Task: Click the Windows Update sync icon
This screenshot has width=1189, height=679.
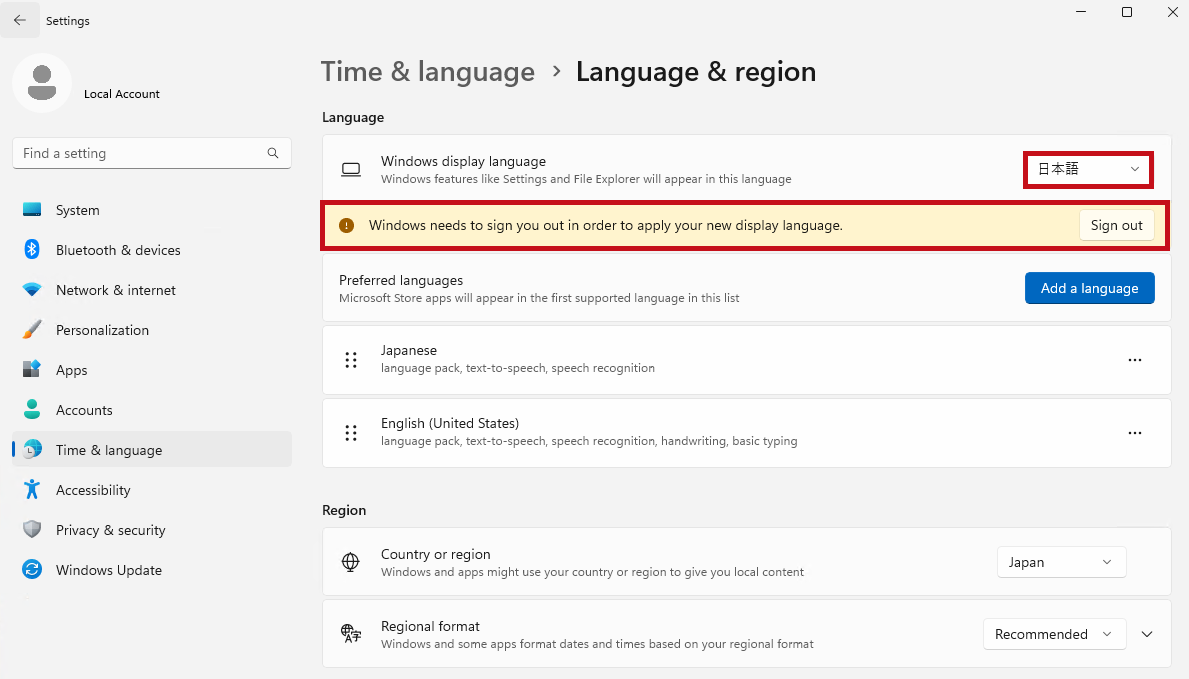Action: (32, 570)
